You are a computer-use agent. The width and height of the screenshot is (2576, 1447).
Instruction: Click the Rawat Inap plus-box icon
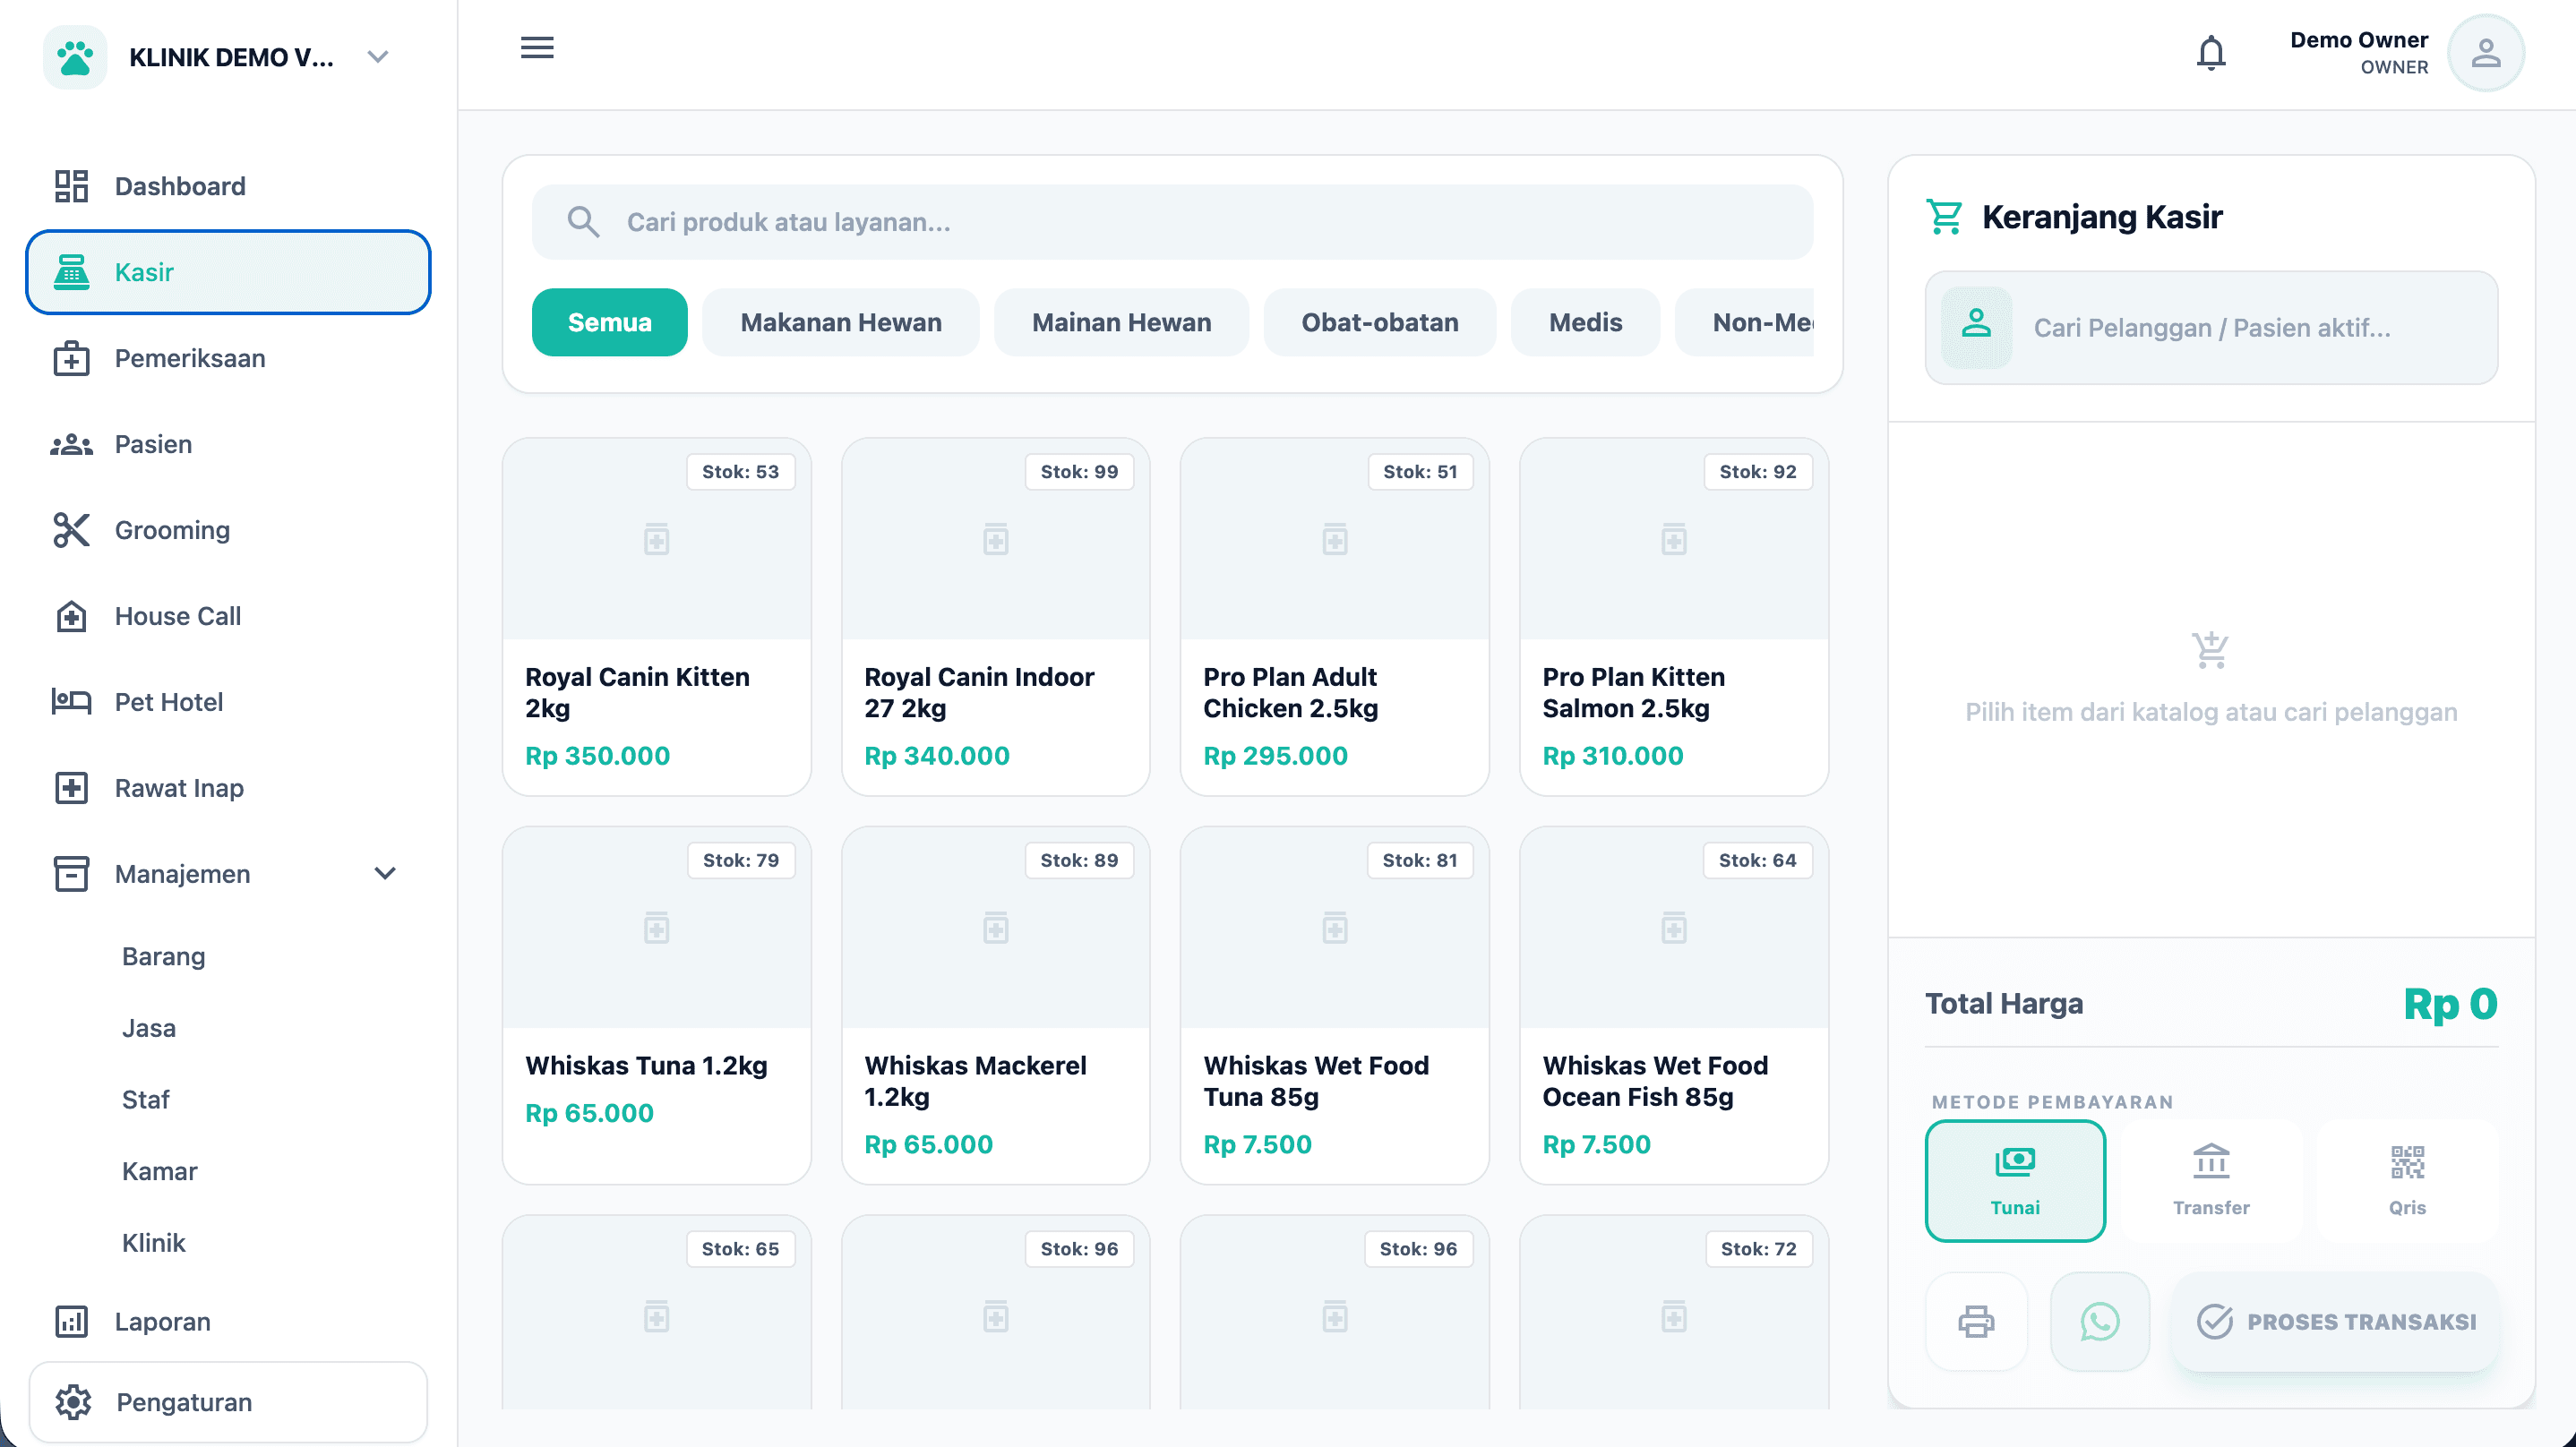click(71, 788)
